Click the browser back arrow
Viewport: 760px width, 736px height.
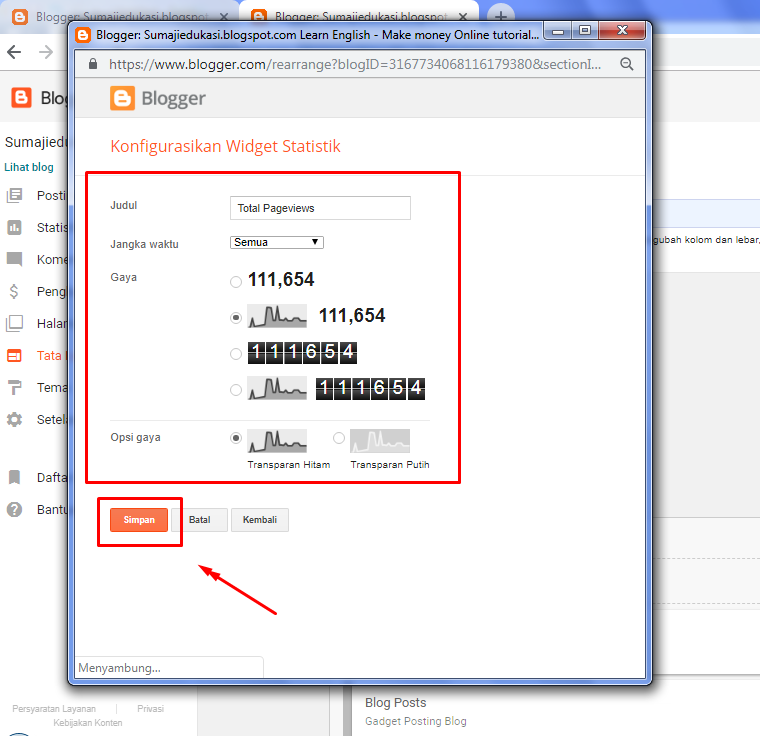(15, 52)
